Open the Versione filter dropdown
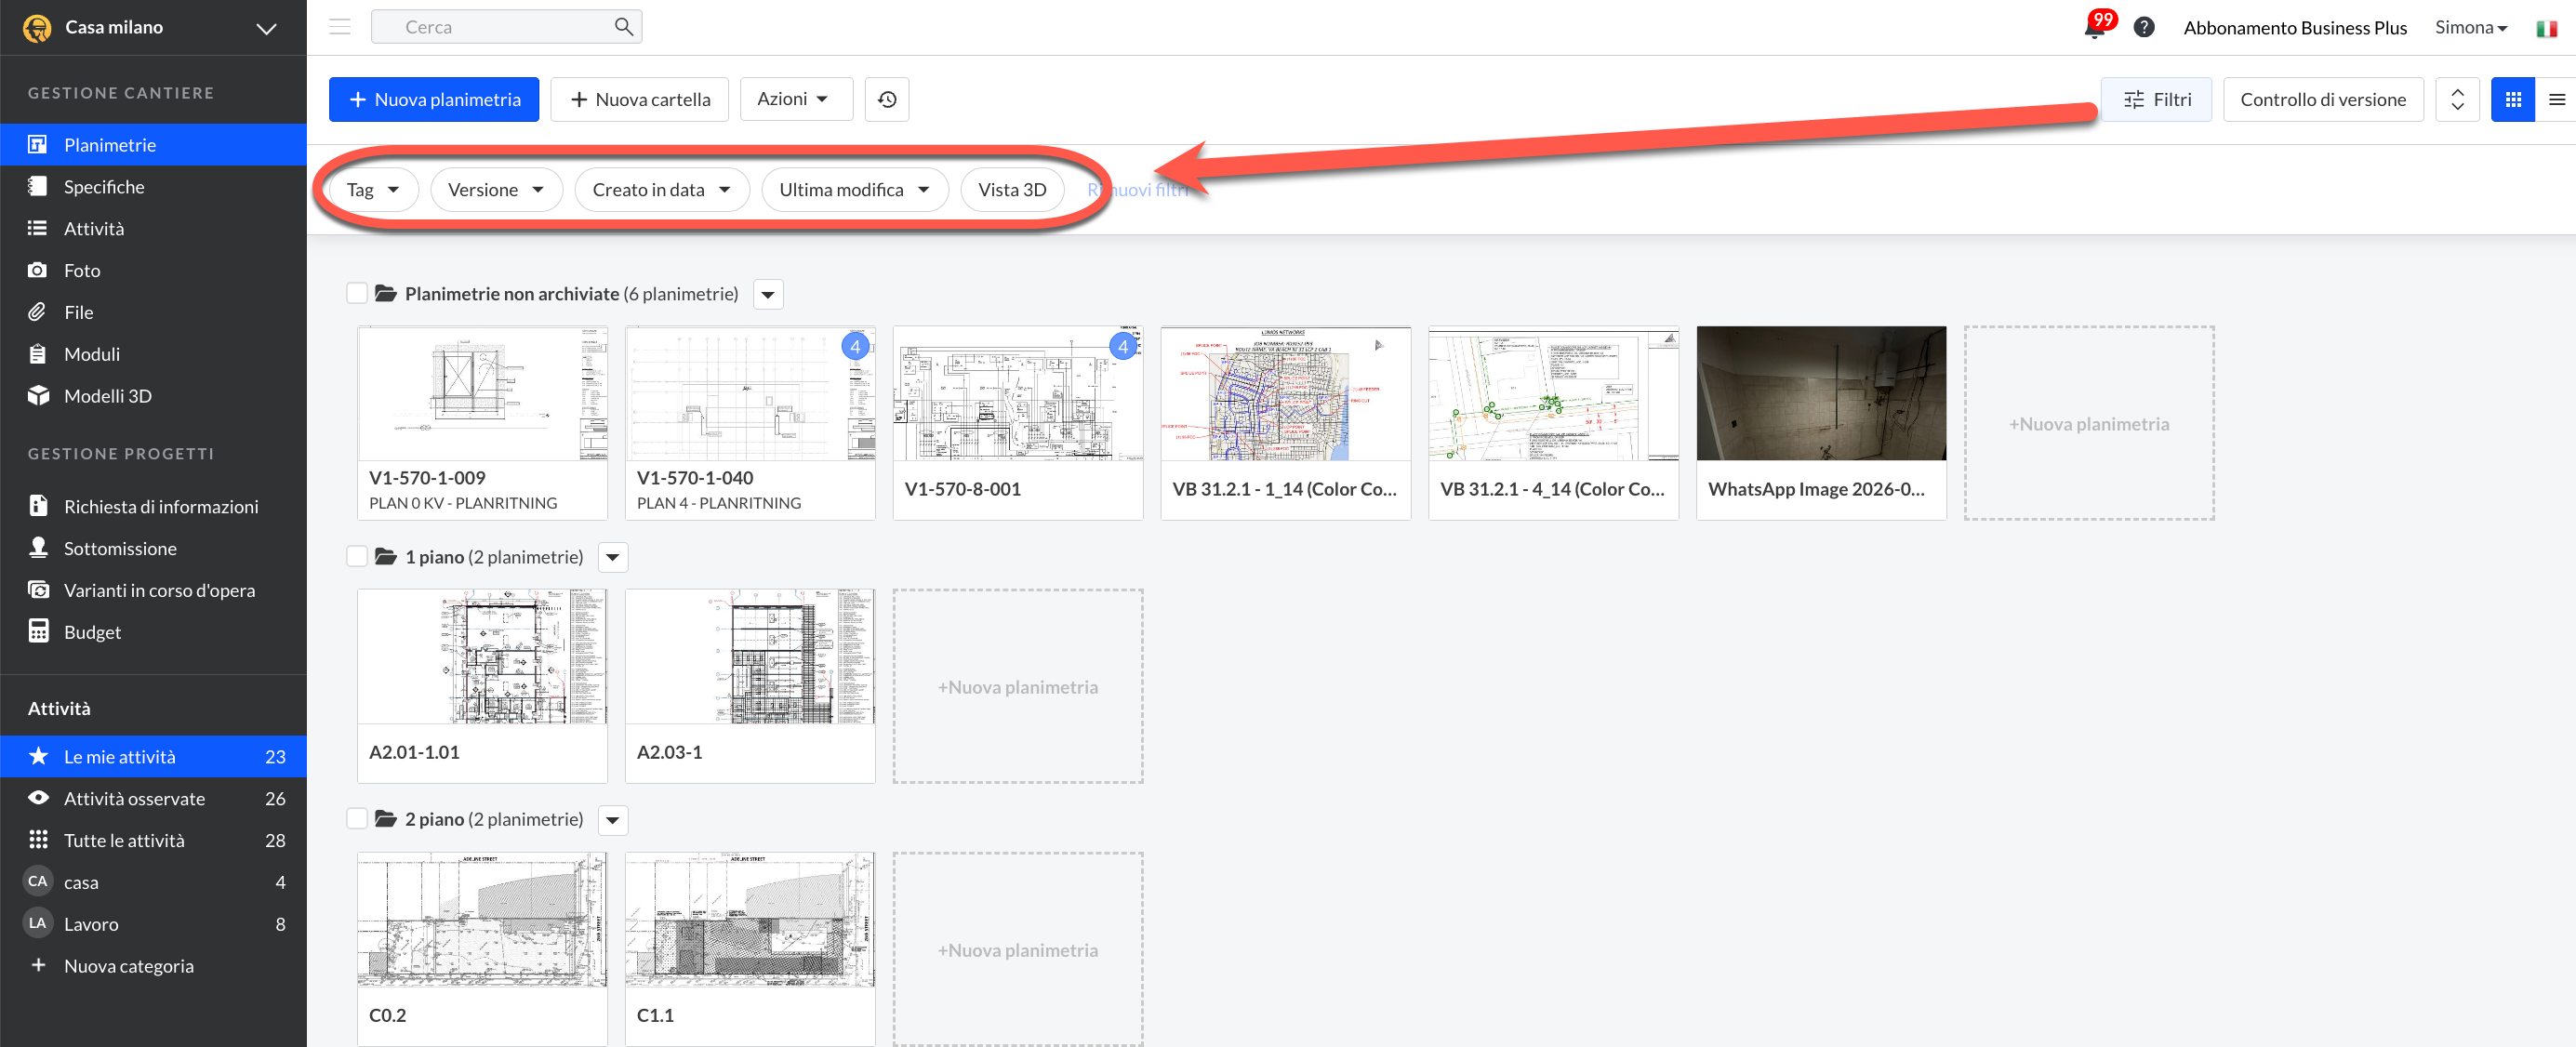This screenshot has width=2576, height=1047. tap(496, 190)
